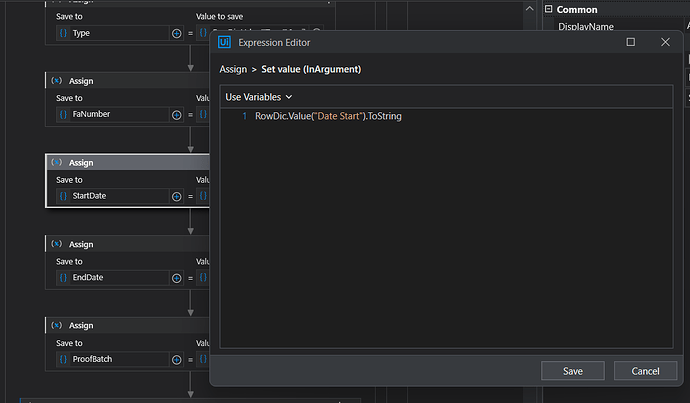Cancel the Expression Editor dialog
Image resolution: width=690 pixels, height=403 pixels.
tap(646, 371)
